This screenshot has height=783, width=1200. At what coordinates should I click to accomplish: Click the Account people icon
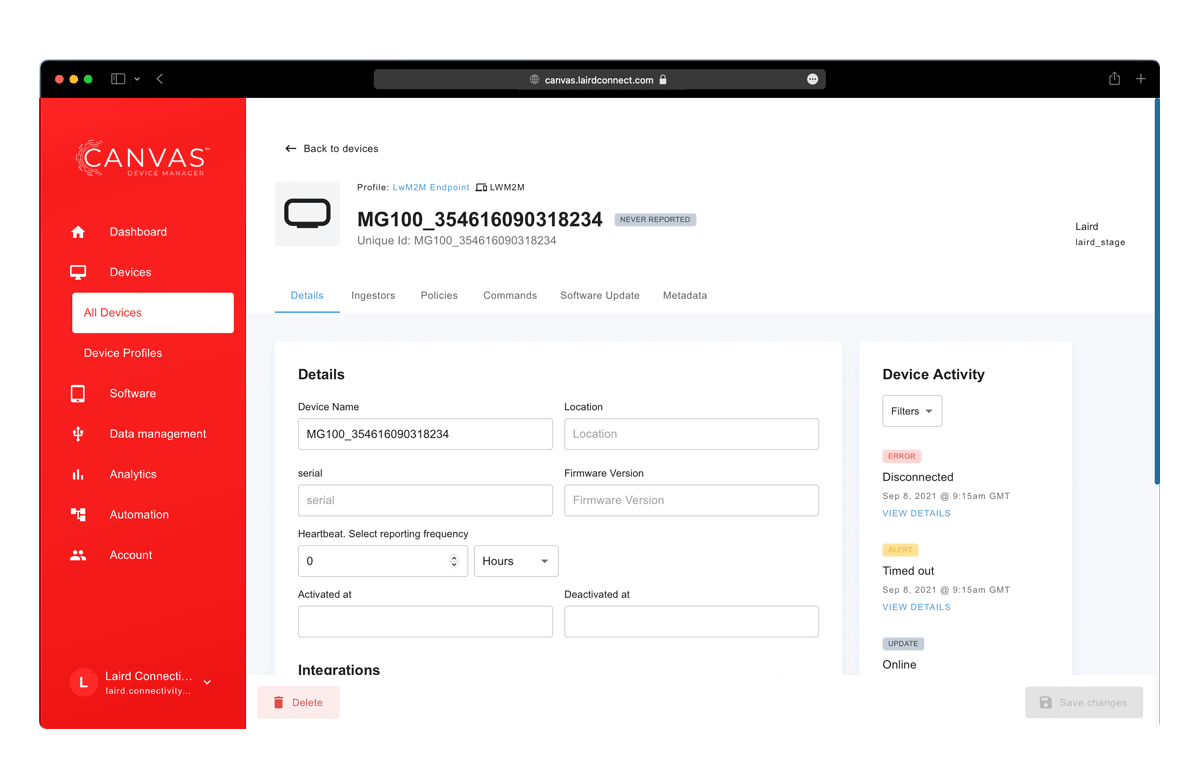point(78,555)
